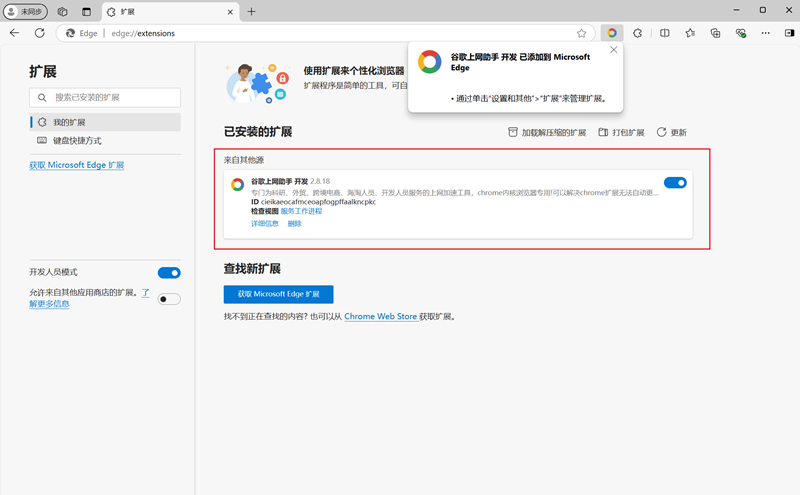Image resolution: width=800 pixels, height=495 pixels.
Task: Add page to favorites star in address bar
Action: pos(581,33)
